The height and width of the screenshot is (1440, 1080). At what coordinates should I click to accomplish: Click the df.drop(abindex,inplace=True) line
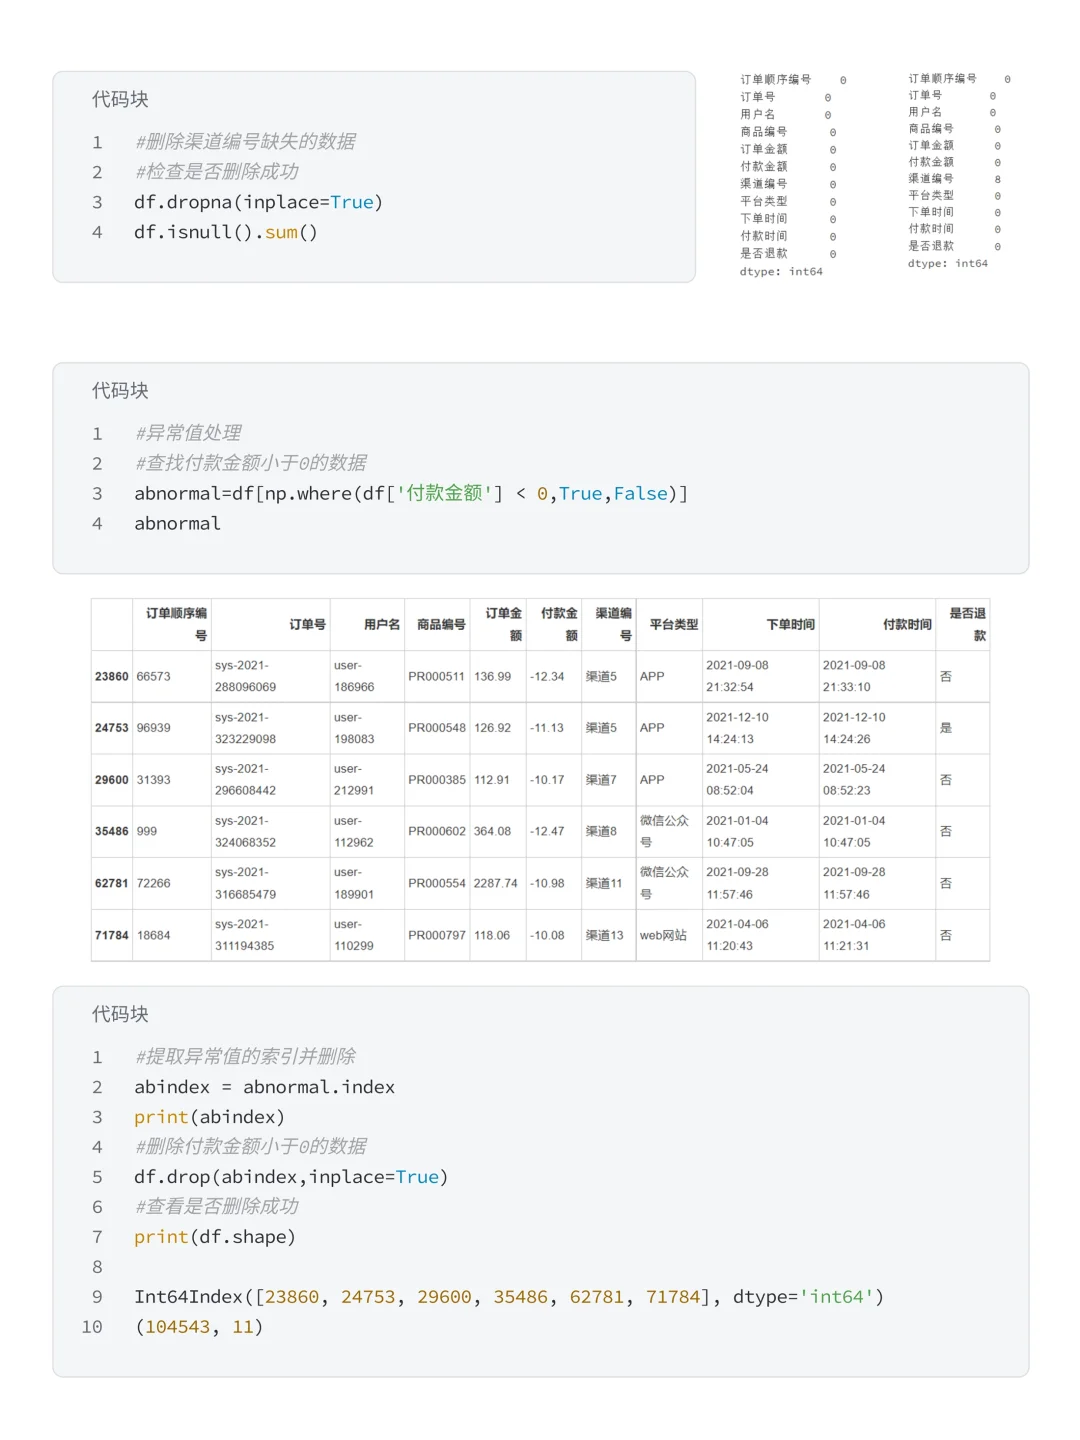(291, 1178)
